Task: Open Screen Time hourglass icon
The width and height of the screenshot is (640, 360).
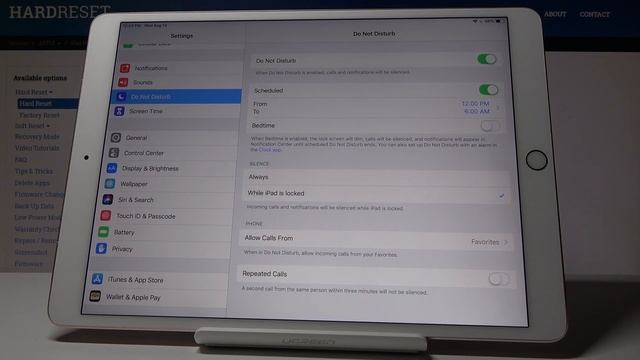Action: (x=119, y=111)
